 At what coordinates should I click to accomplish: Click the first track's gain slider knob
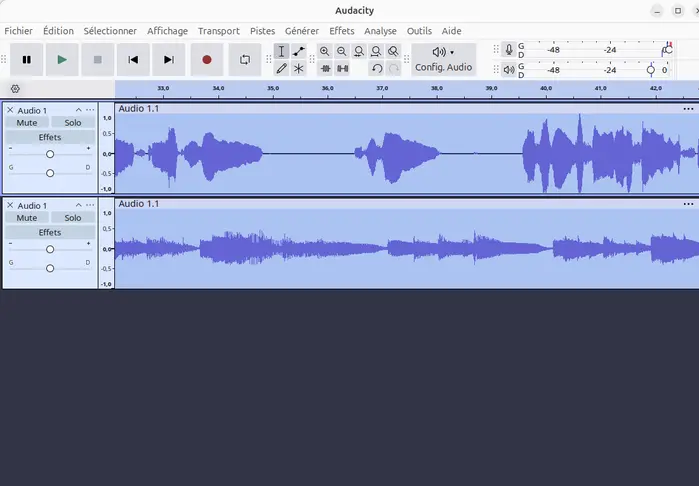[50, 154]
